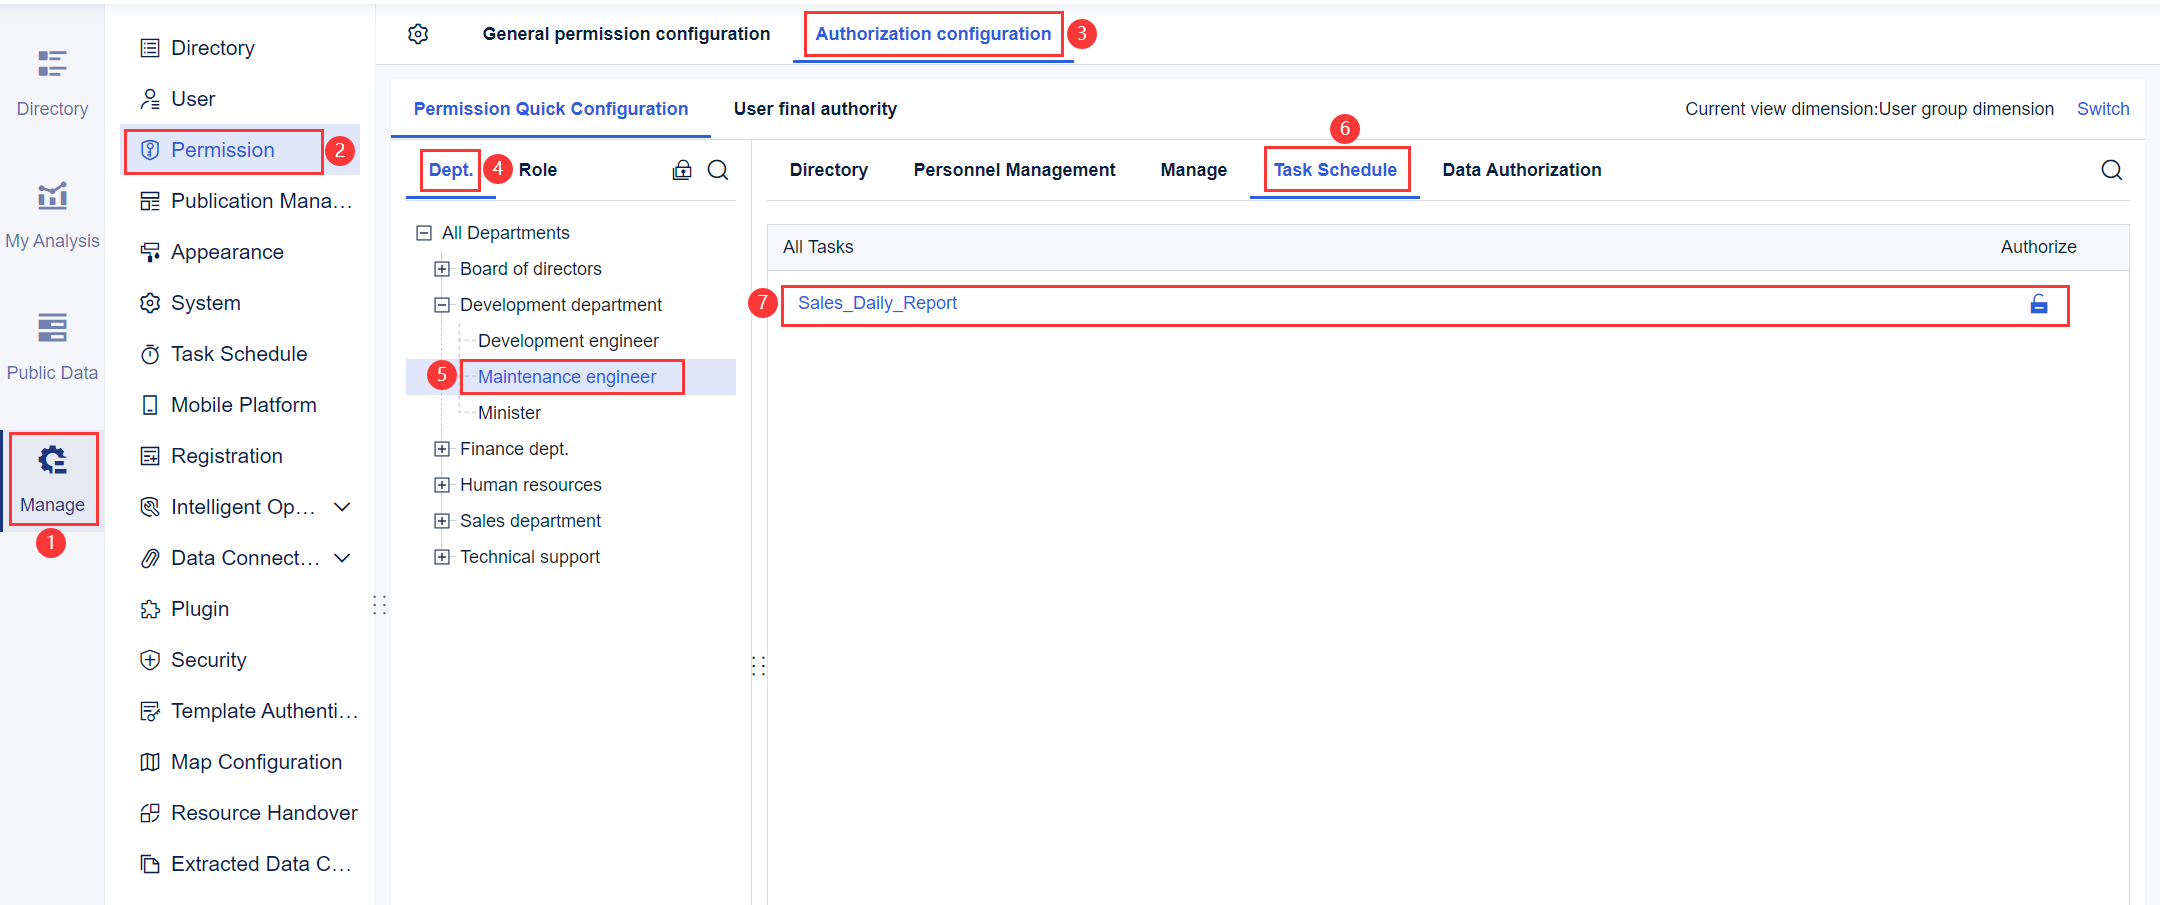
Task: Collapse the Development department node
Action: tap(442, 304)
